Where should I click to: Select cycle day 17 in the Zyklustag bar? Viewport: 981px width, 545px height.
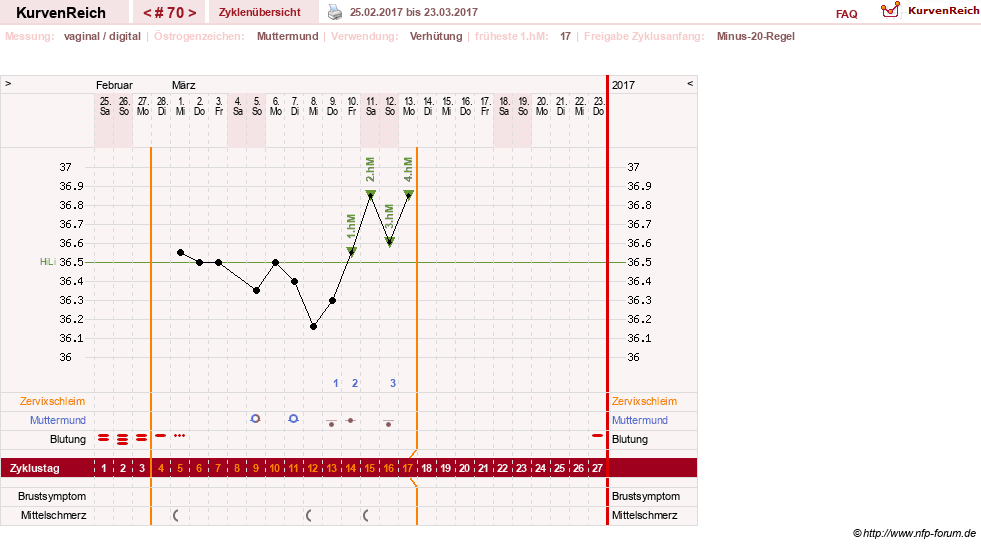coord(408,468)
